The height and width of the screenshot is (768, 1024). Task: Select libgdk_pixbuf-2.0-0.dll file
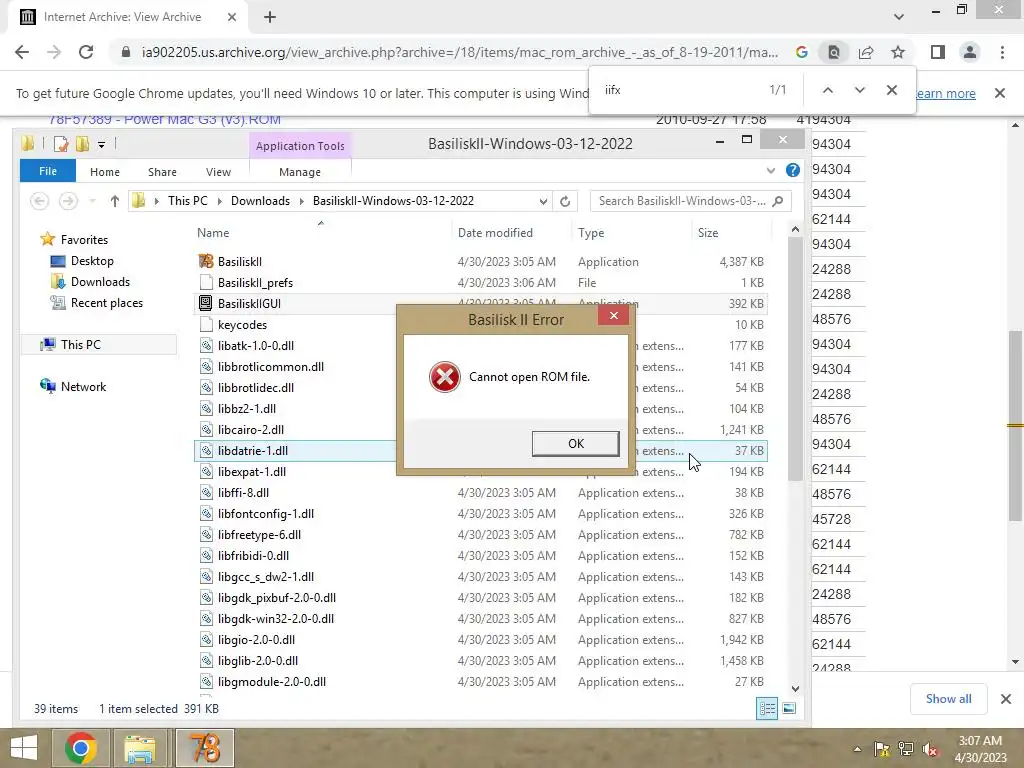[277, 598]
